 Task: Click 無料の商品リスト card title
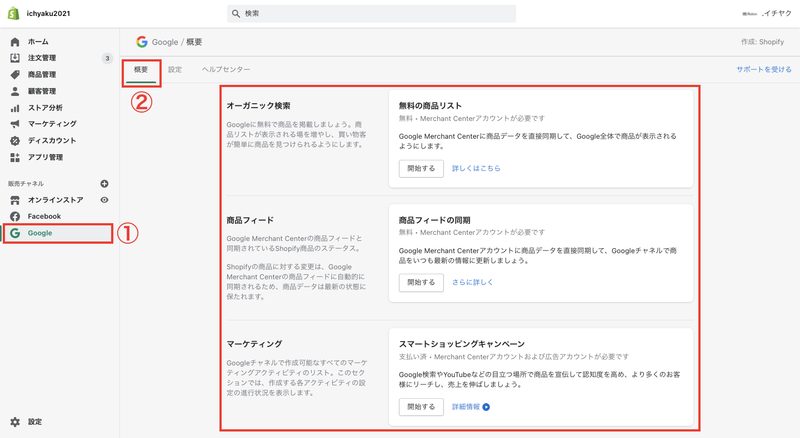tap(430, 106)
